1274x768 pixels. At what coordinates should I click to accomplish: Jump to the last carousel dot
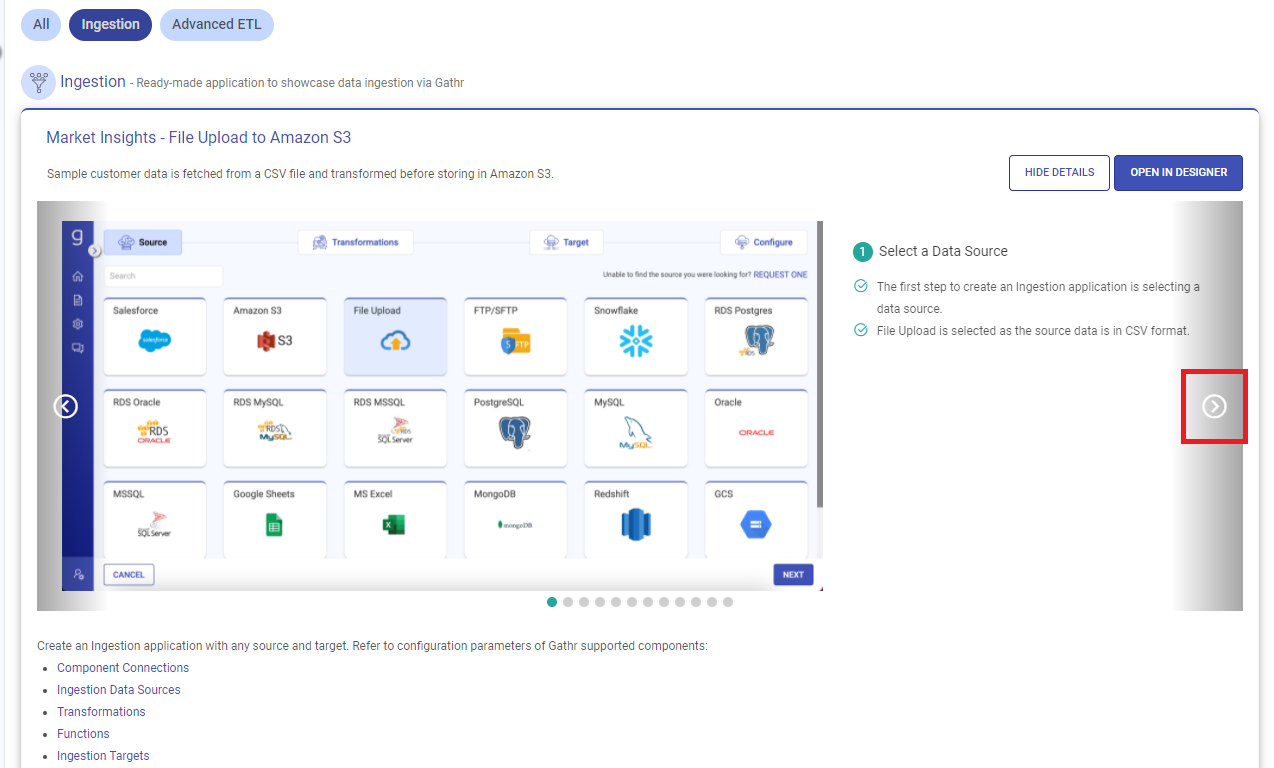click(x=728, y=602)
